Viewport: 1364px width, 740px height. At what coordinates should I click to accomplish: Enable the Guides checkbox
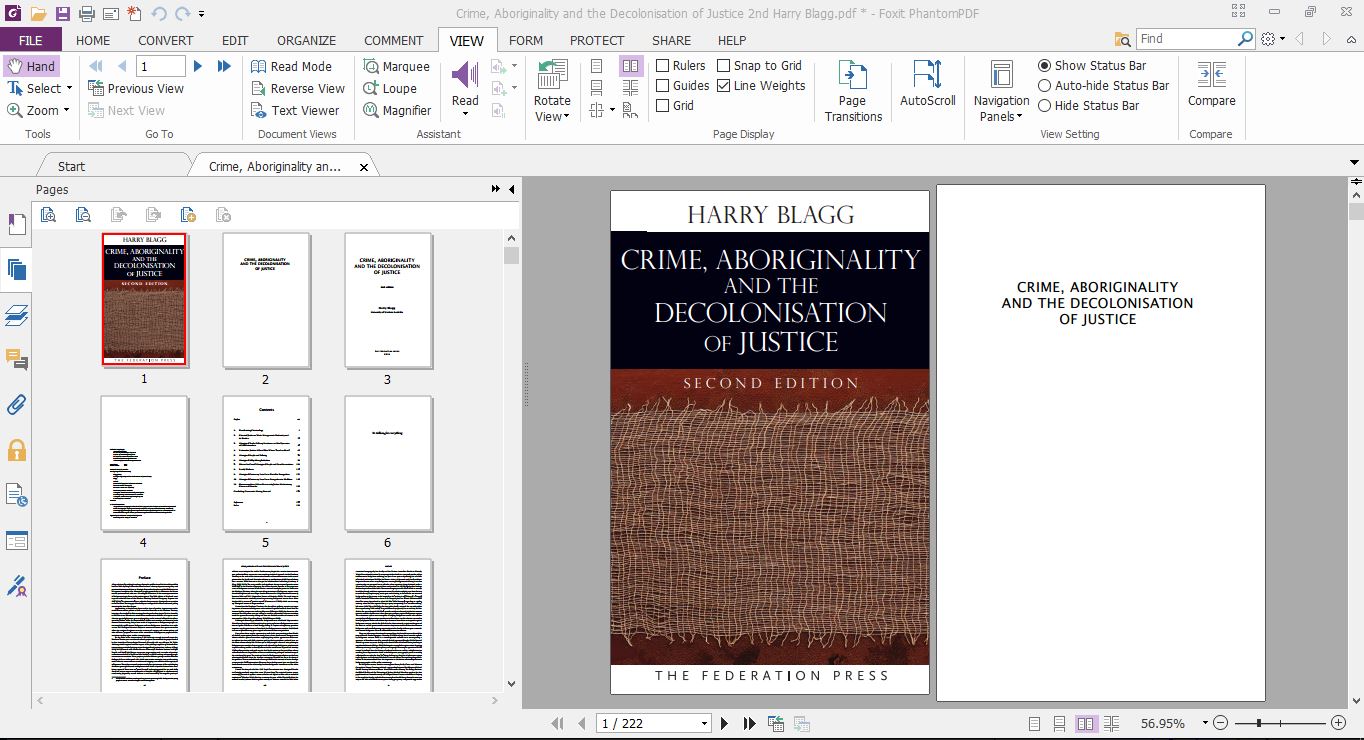coord(662,85)
